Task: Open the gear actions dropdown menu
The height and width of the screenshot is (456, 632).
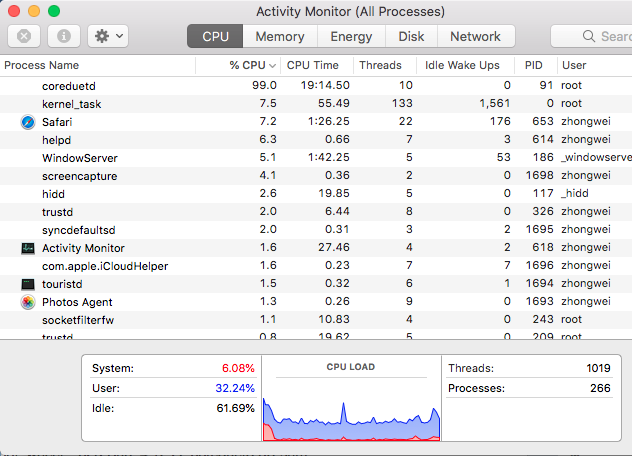Action: click(x=108, y=36)
